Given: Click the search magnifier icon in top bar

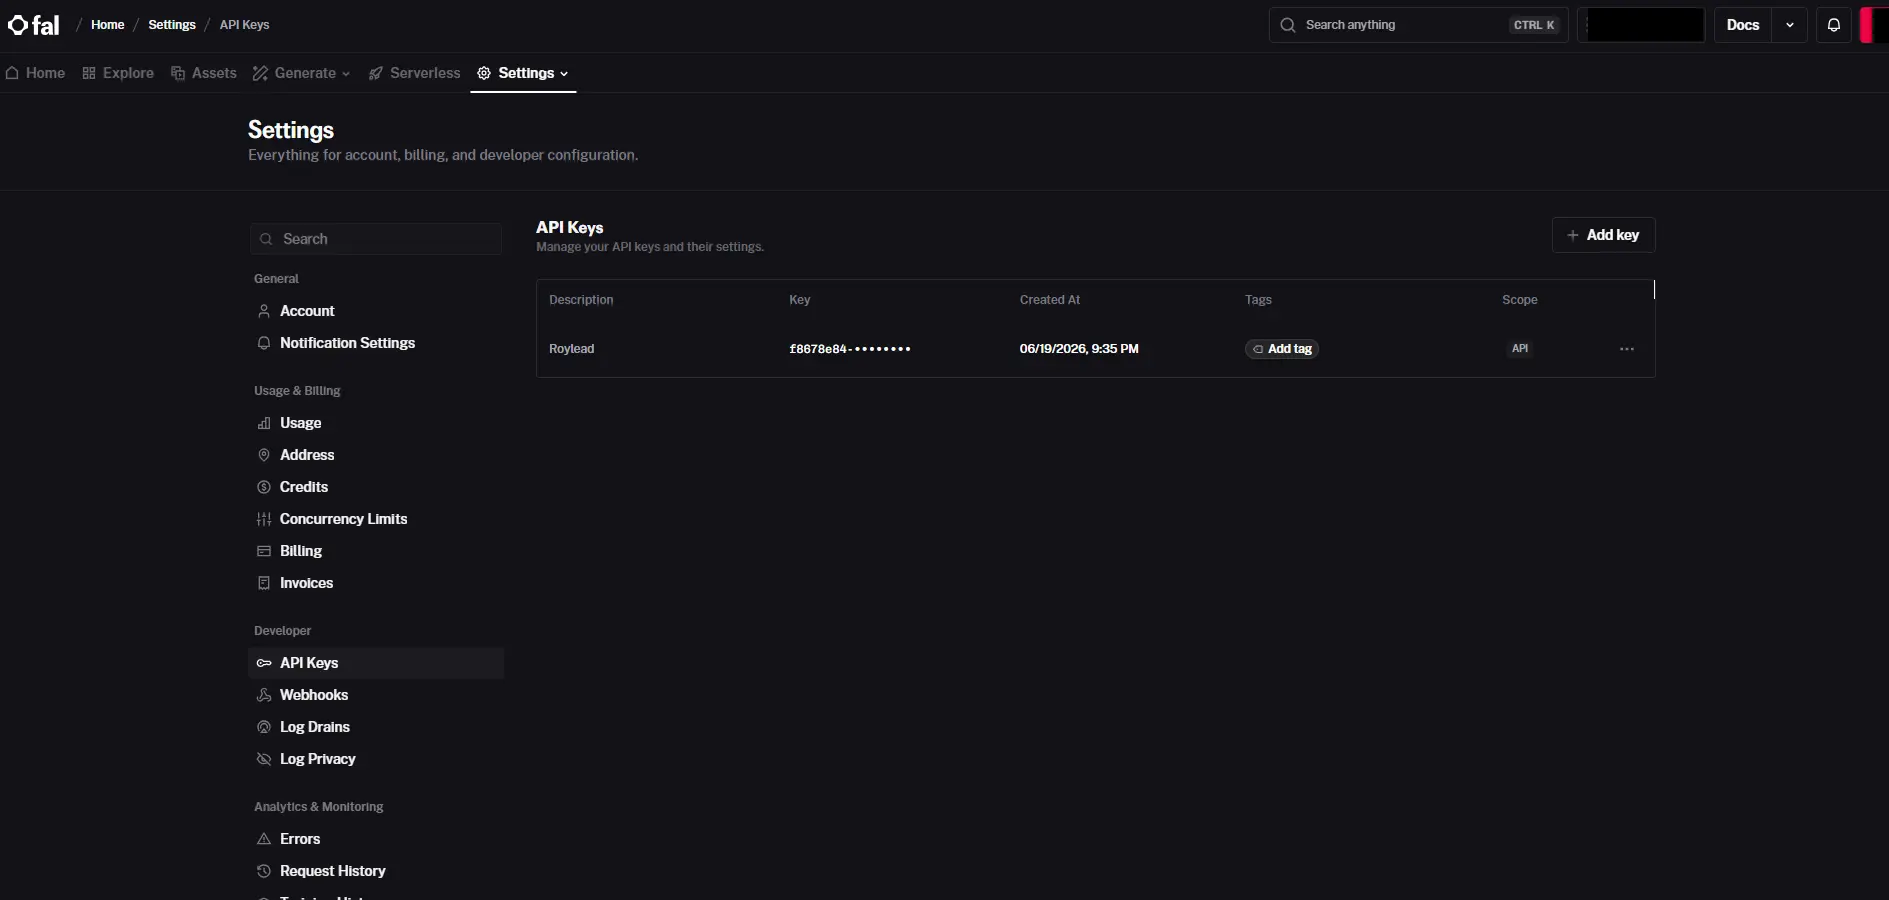Looking at the screenshot, I should [x=1288, y=25].
